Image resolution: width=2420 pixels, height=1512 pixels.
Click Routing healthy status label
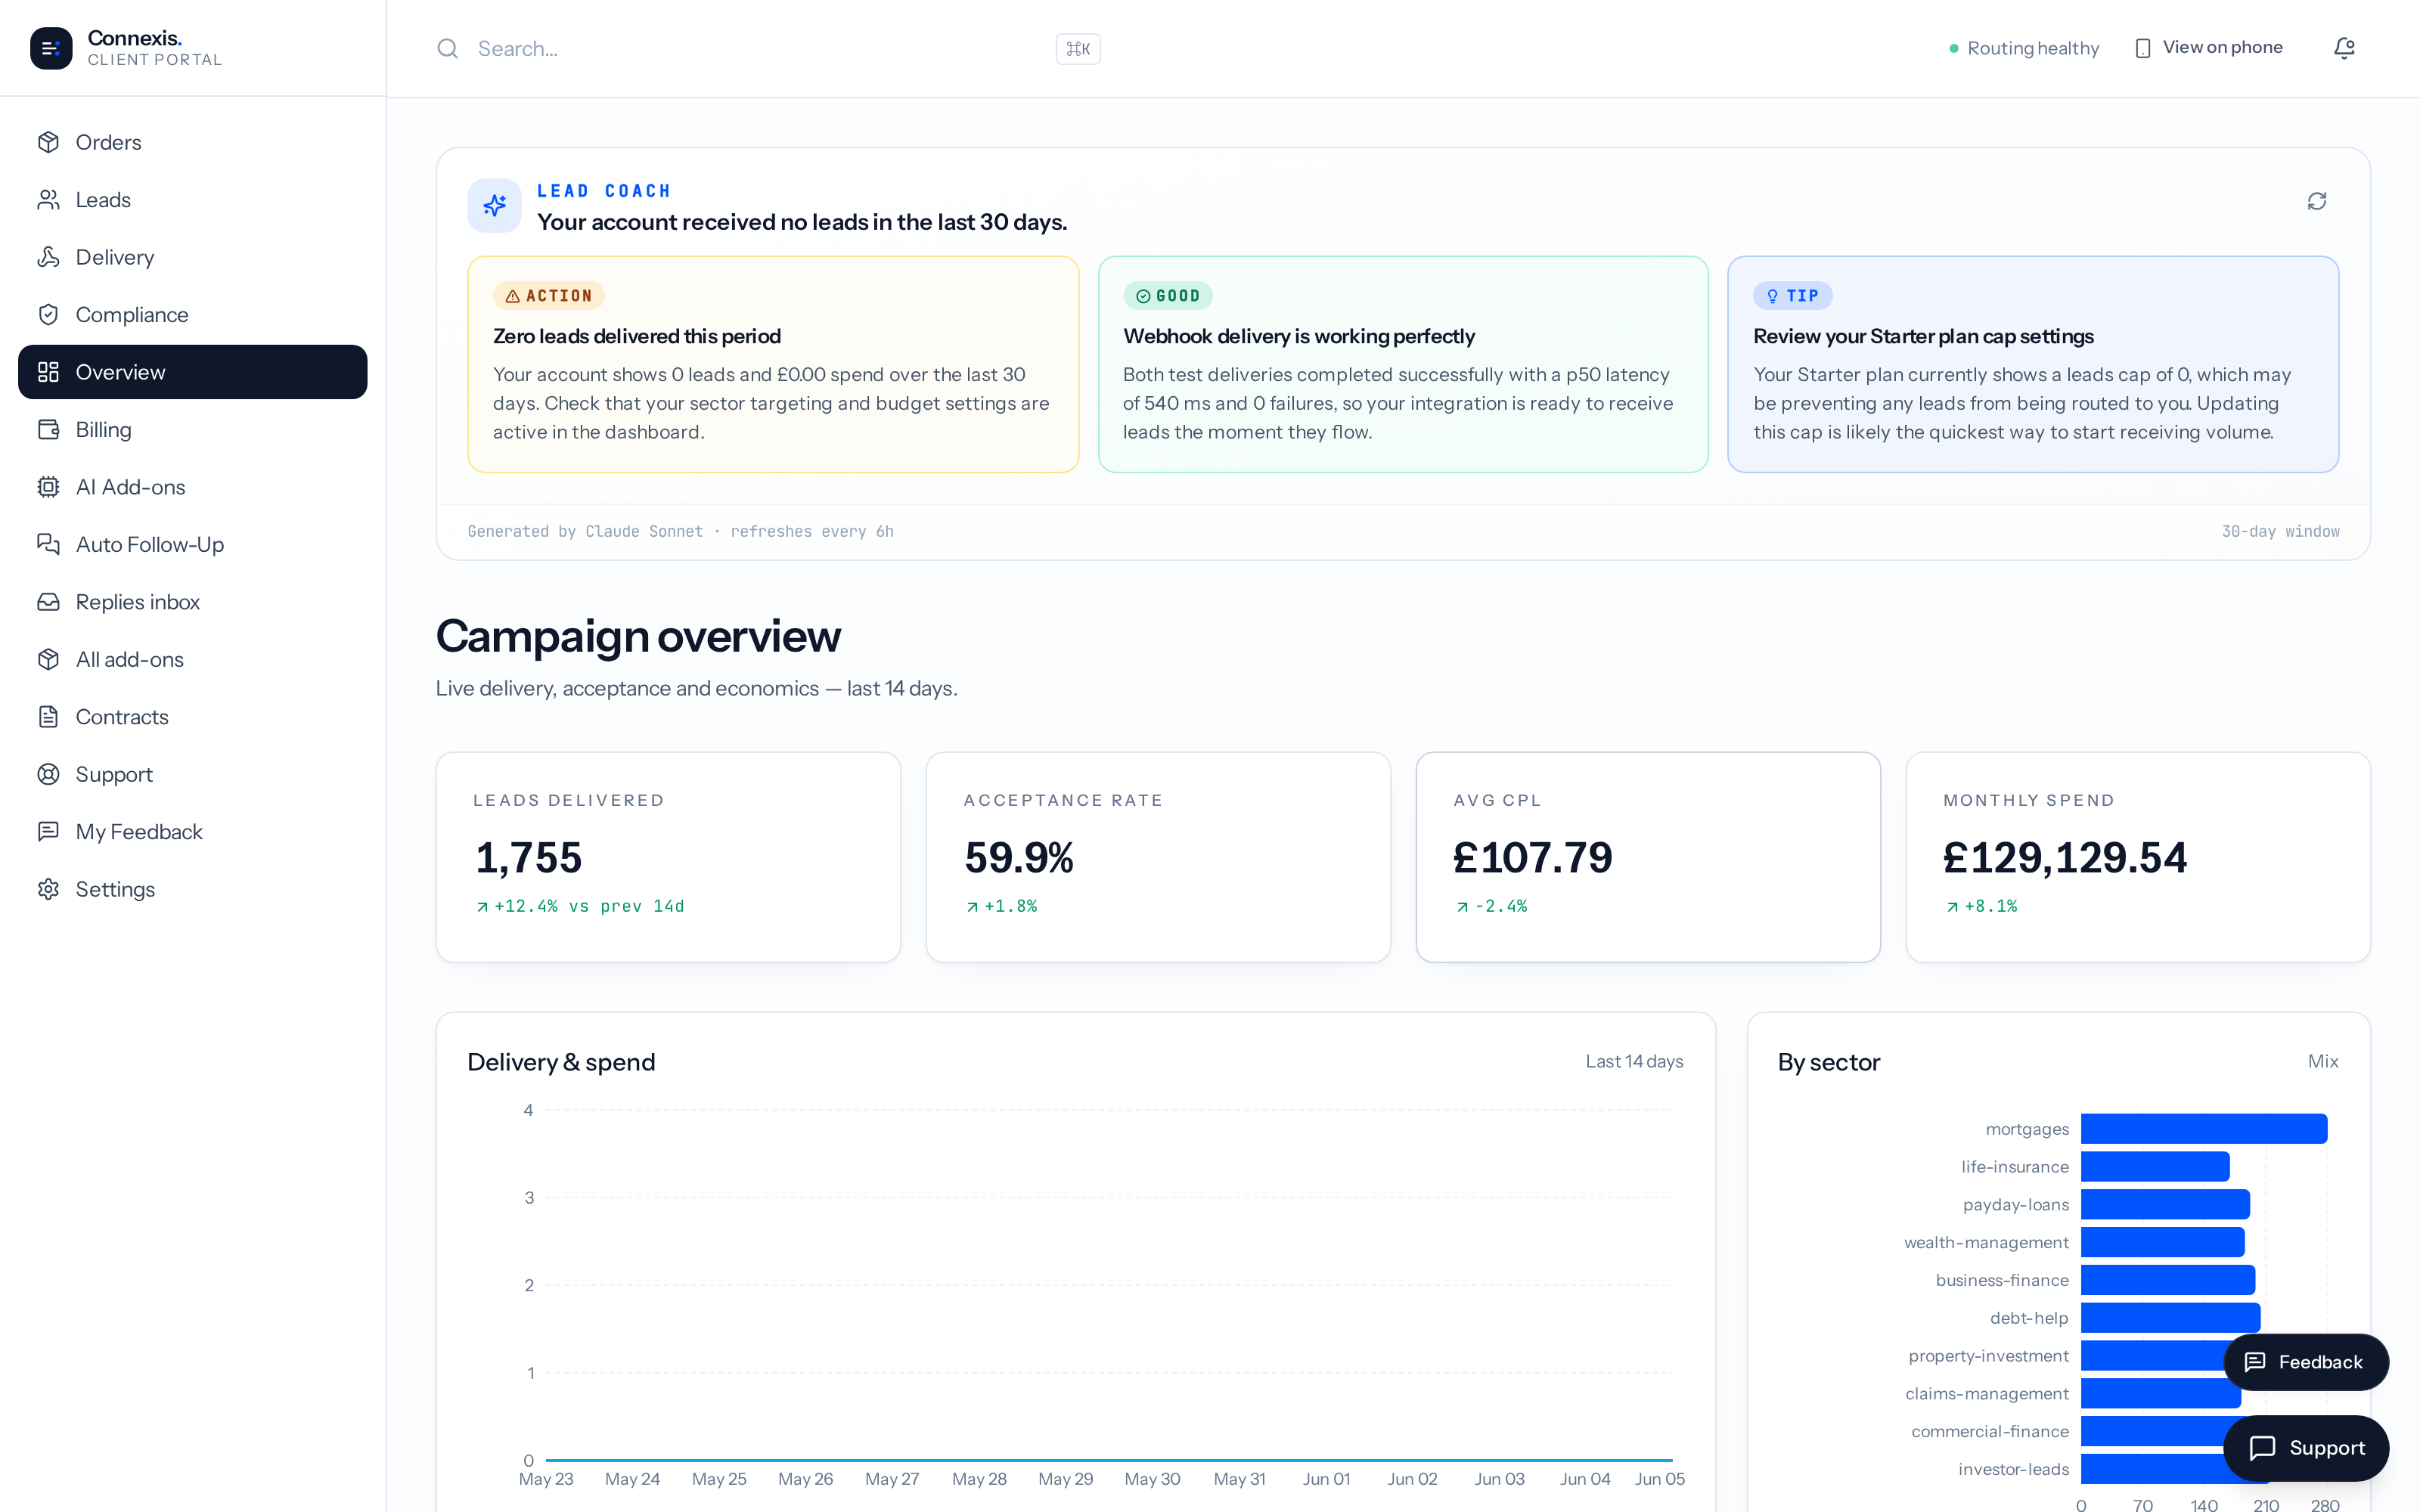pyautogui.click(x=2032, y=48)
